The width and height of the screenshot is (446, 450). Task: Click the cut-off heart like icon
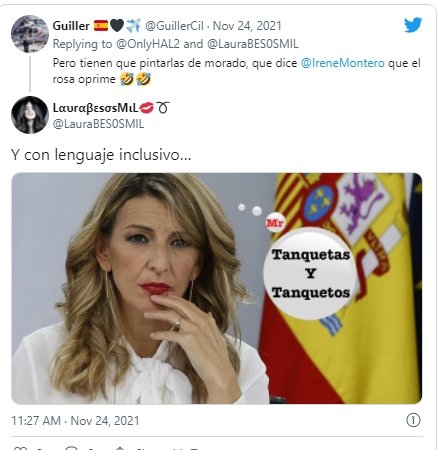[20, 448]
